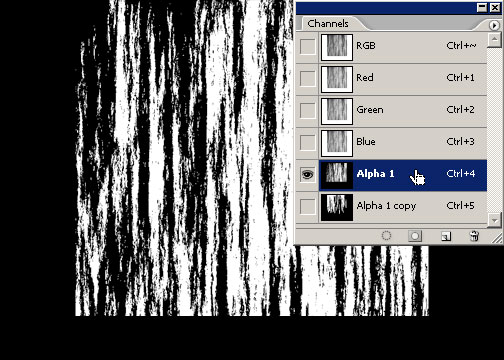Create new channel icon

point(446,236)
